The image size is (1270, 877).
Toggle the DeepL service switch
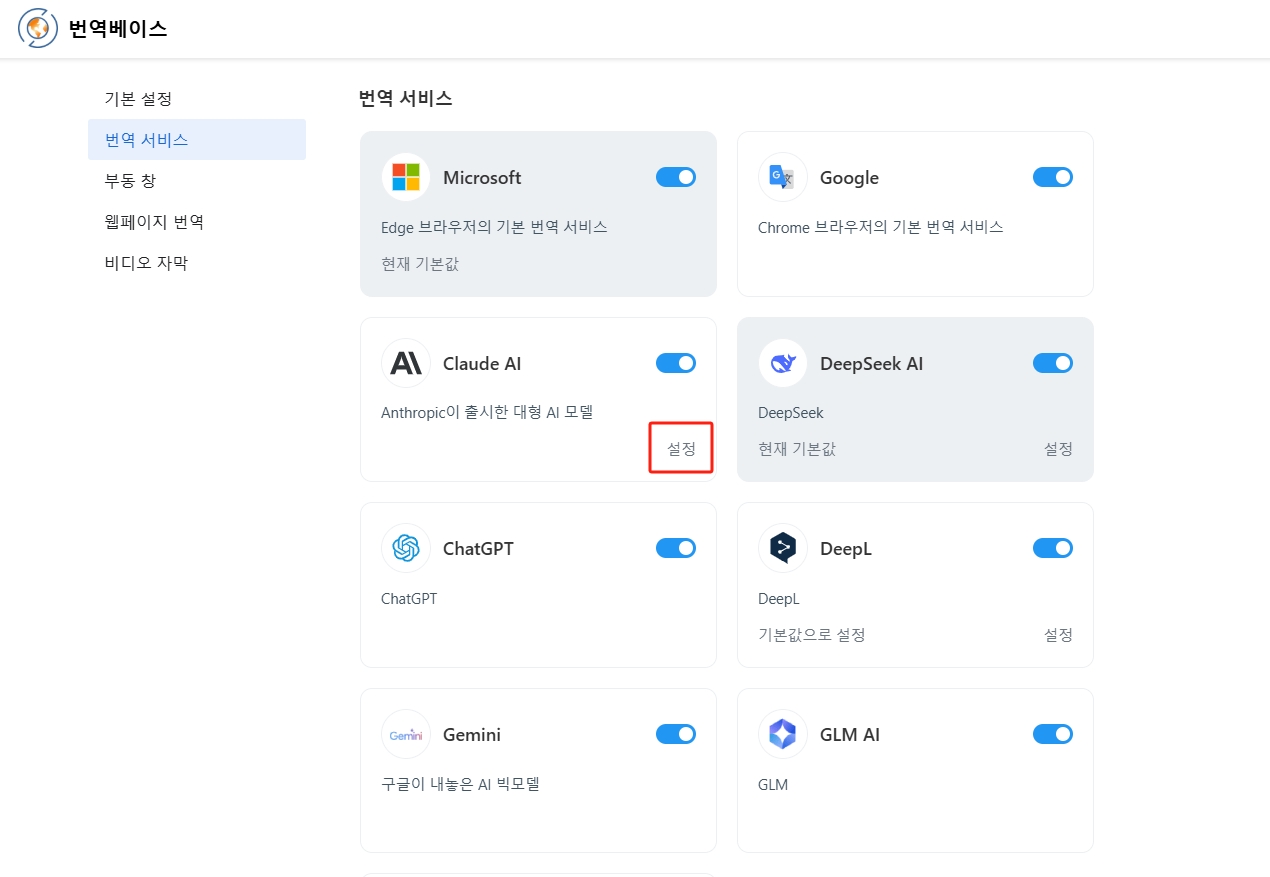(x=1053, y=548)
